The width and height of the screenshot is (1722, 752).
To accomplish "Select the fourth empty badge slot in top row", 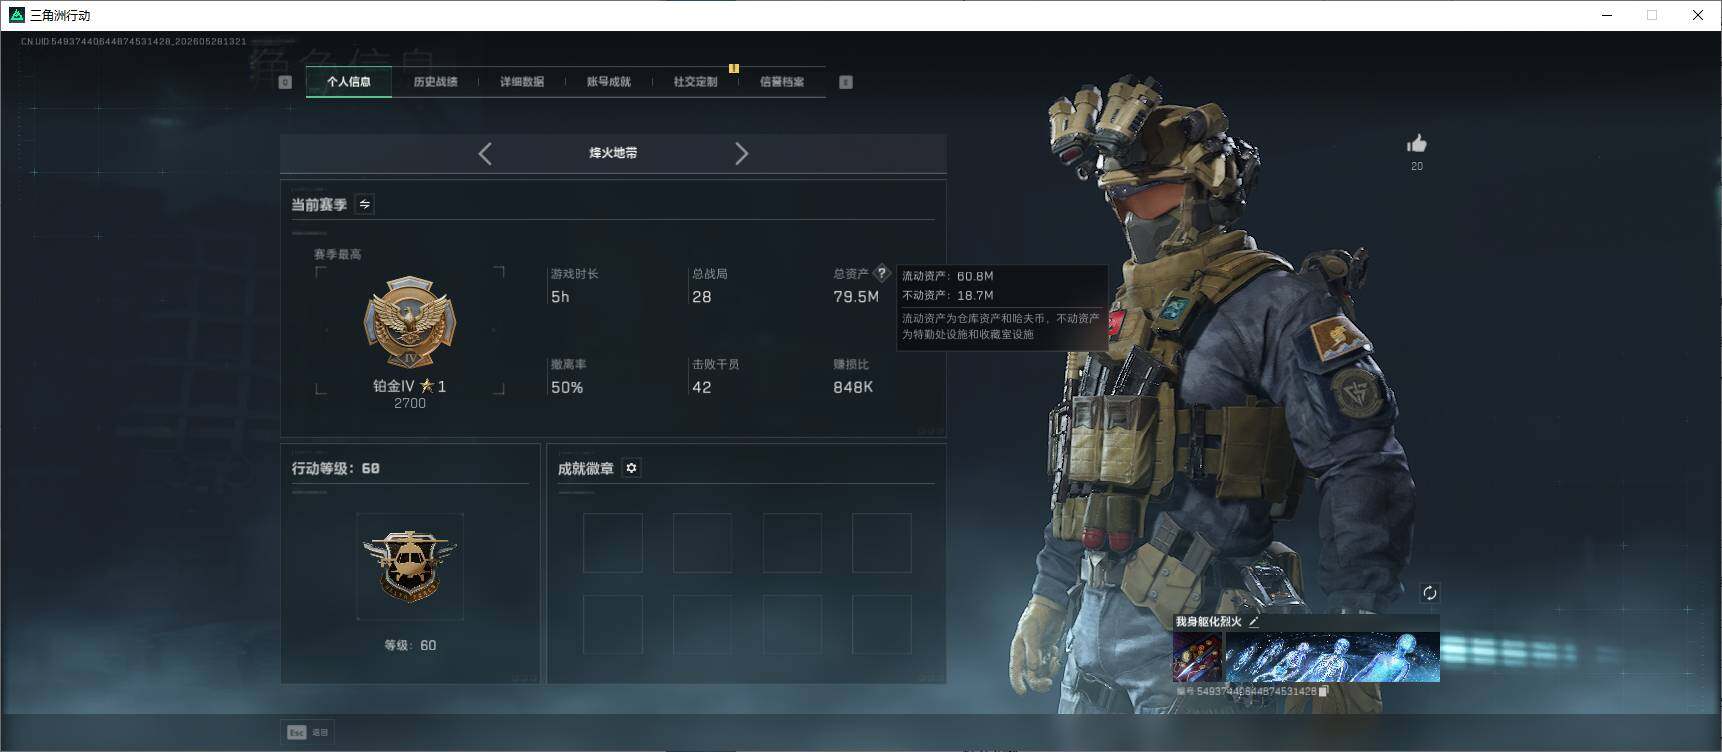I will [x=882, y=543].
